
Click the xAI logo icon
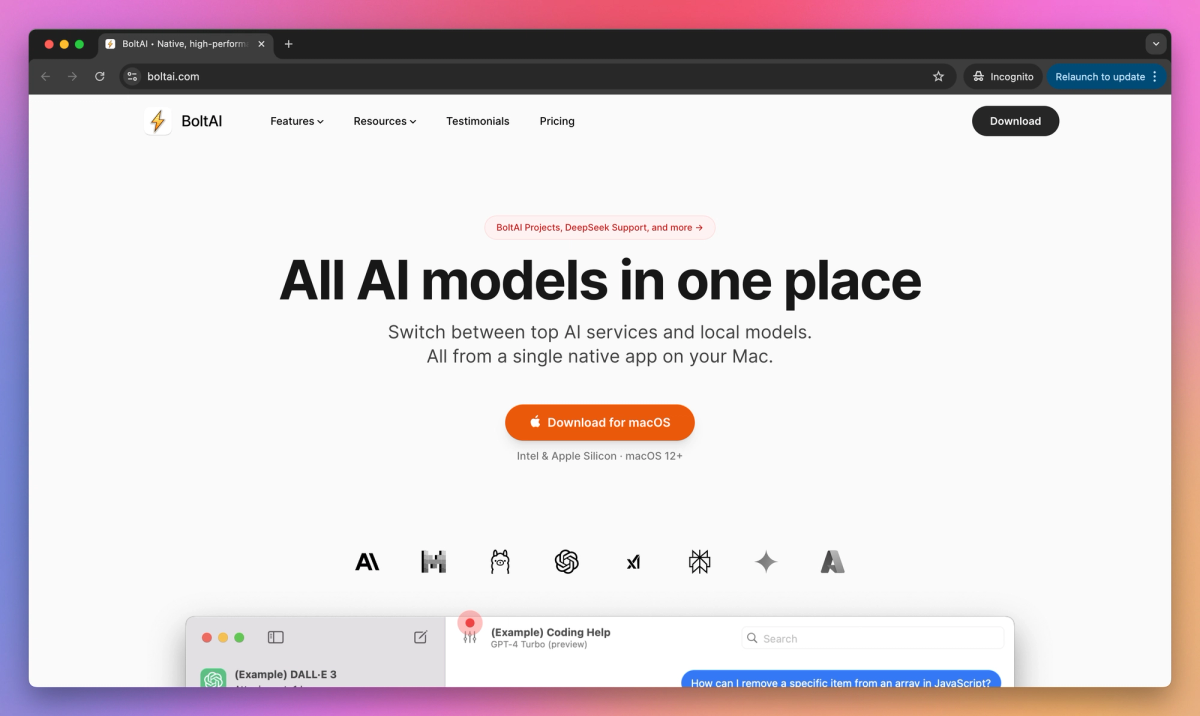[633, 562]
